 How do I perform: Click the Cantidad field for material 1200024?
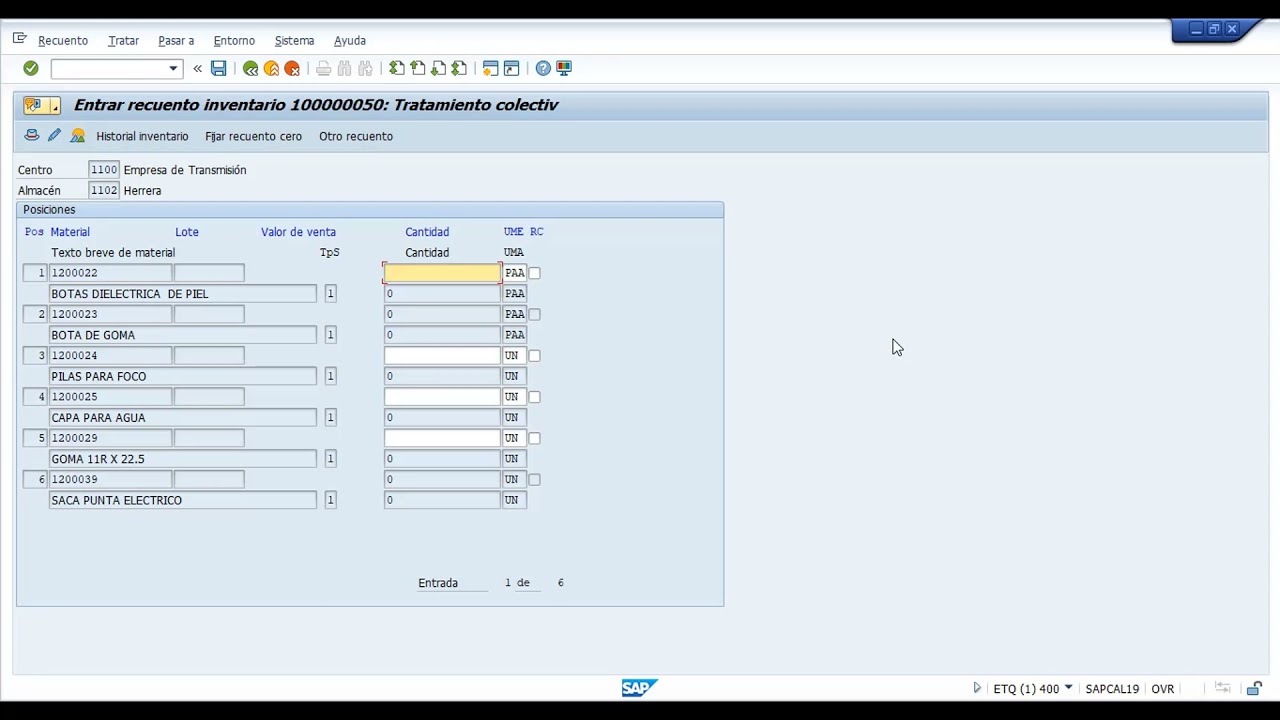coord(442,355)
